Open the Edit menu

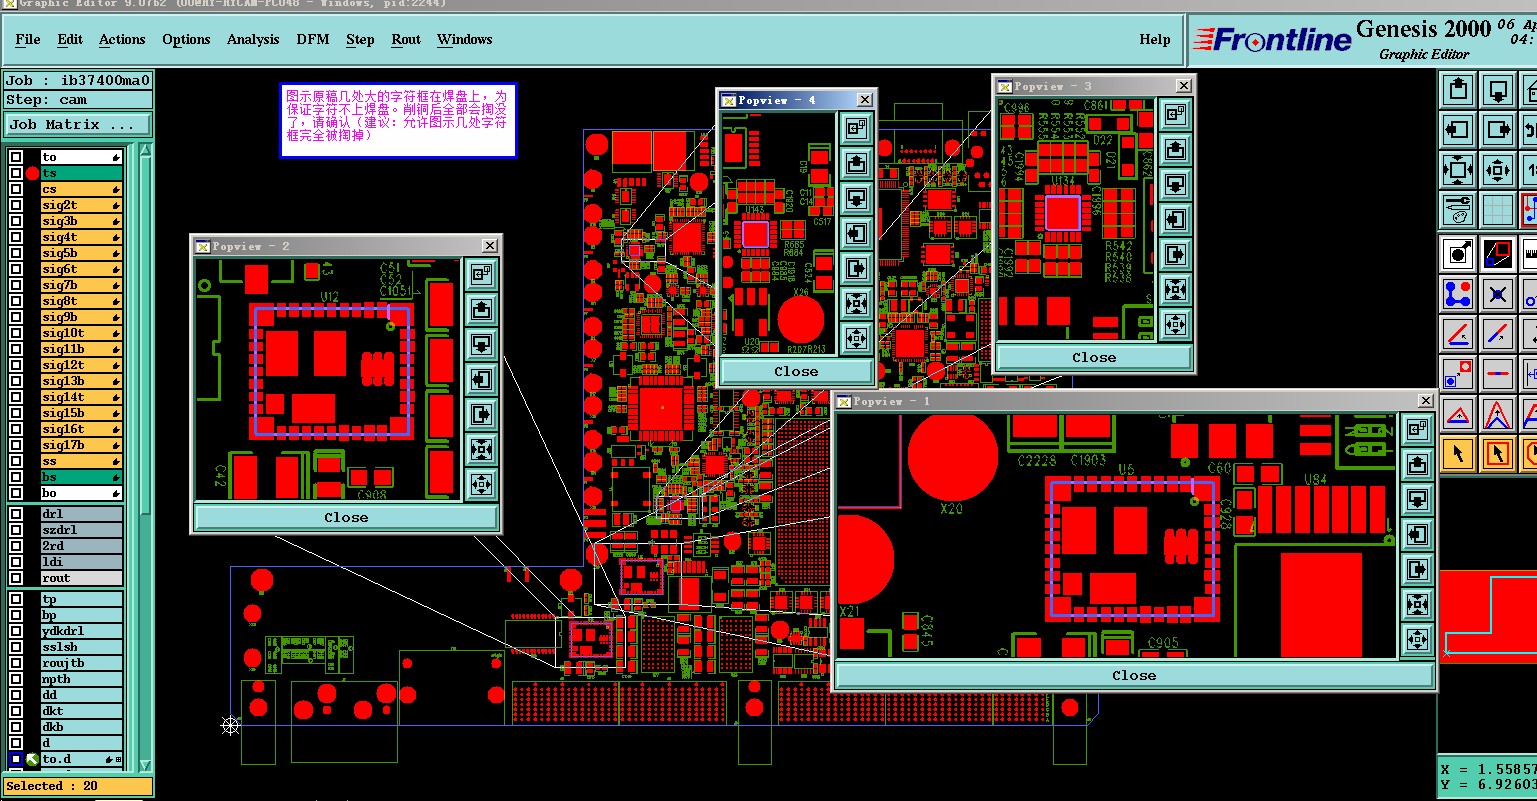[70, 40]
